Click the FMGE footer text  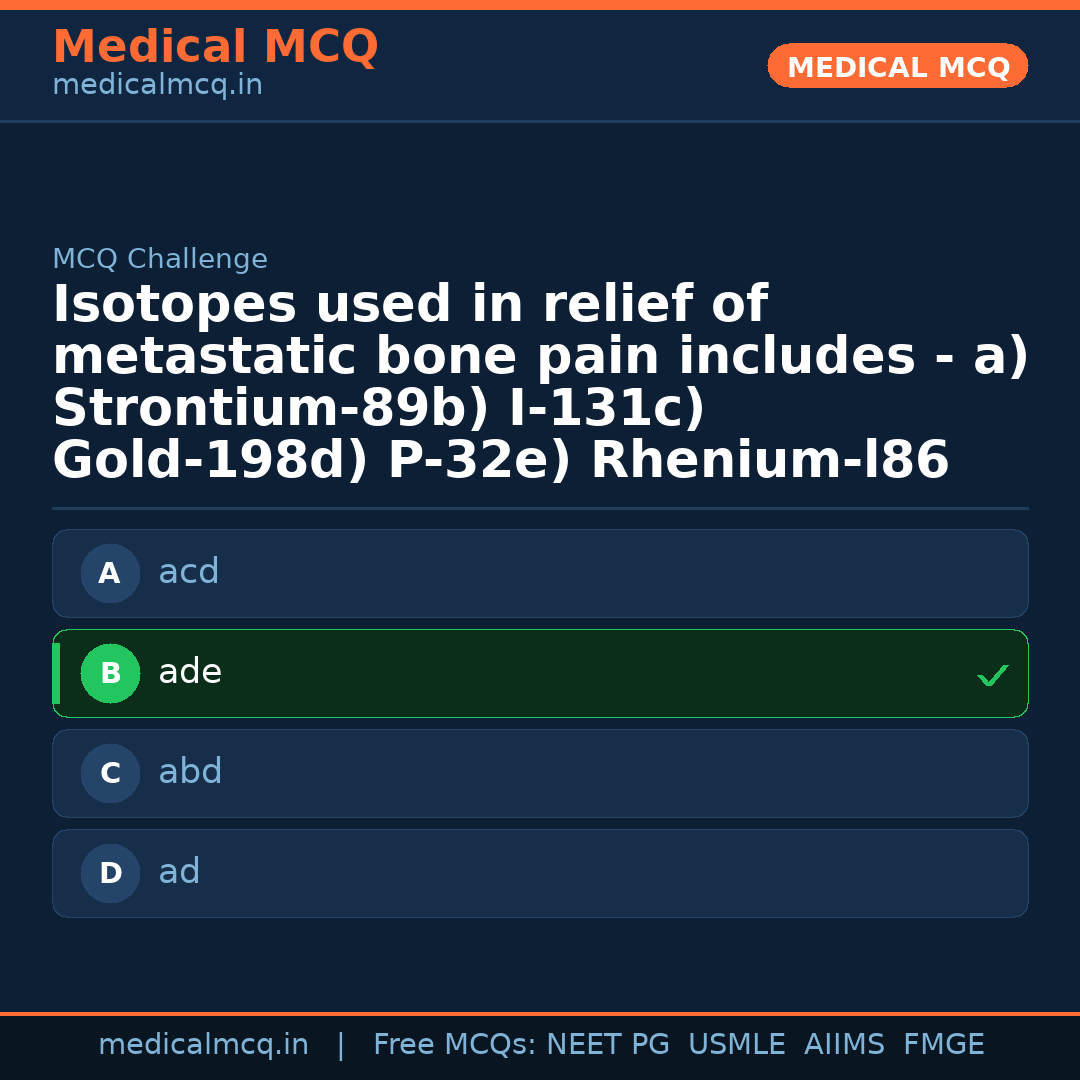tap(943, 1045)
